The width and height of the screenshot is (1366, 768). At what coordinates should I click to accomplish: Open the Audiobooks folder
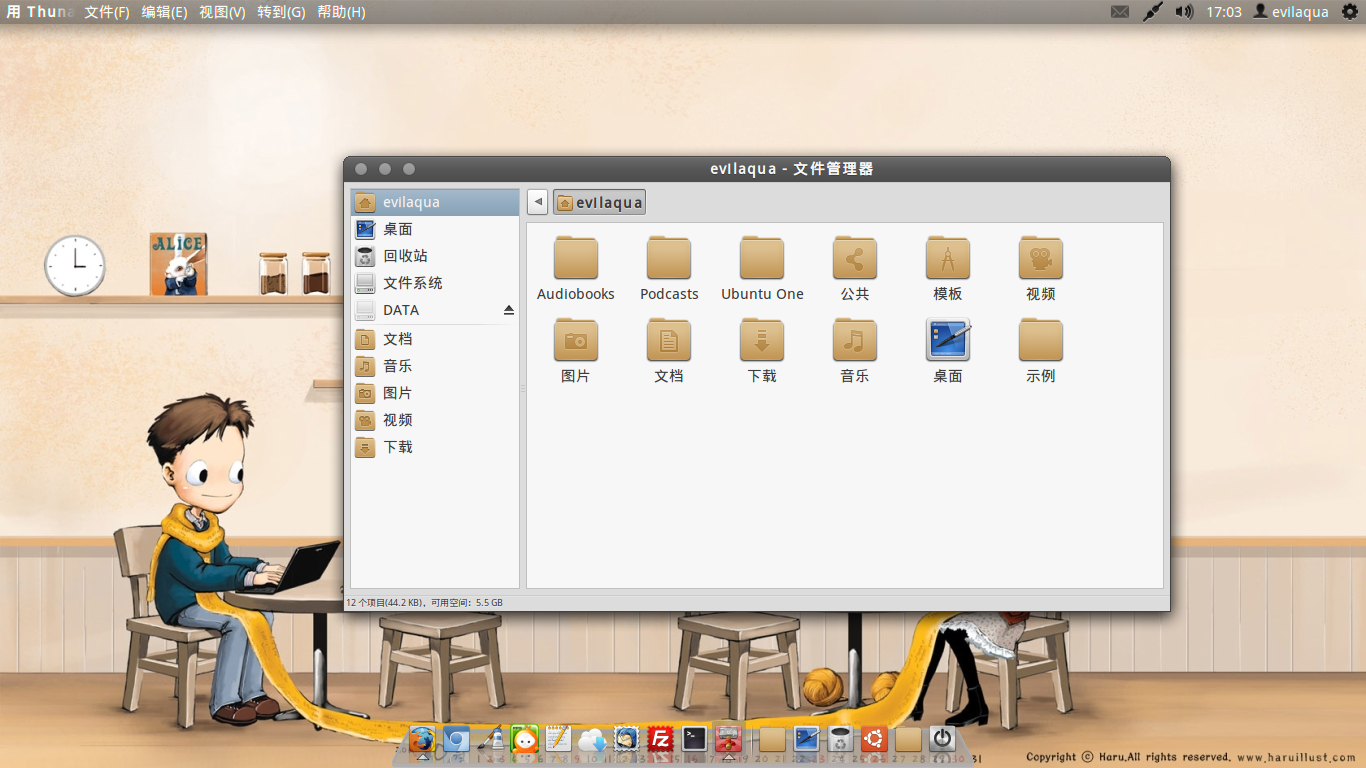click(575, 268)
